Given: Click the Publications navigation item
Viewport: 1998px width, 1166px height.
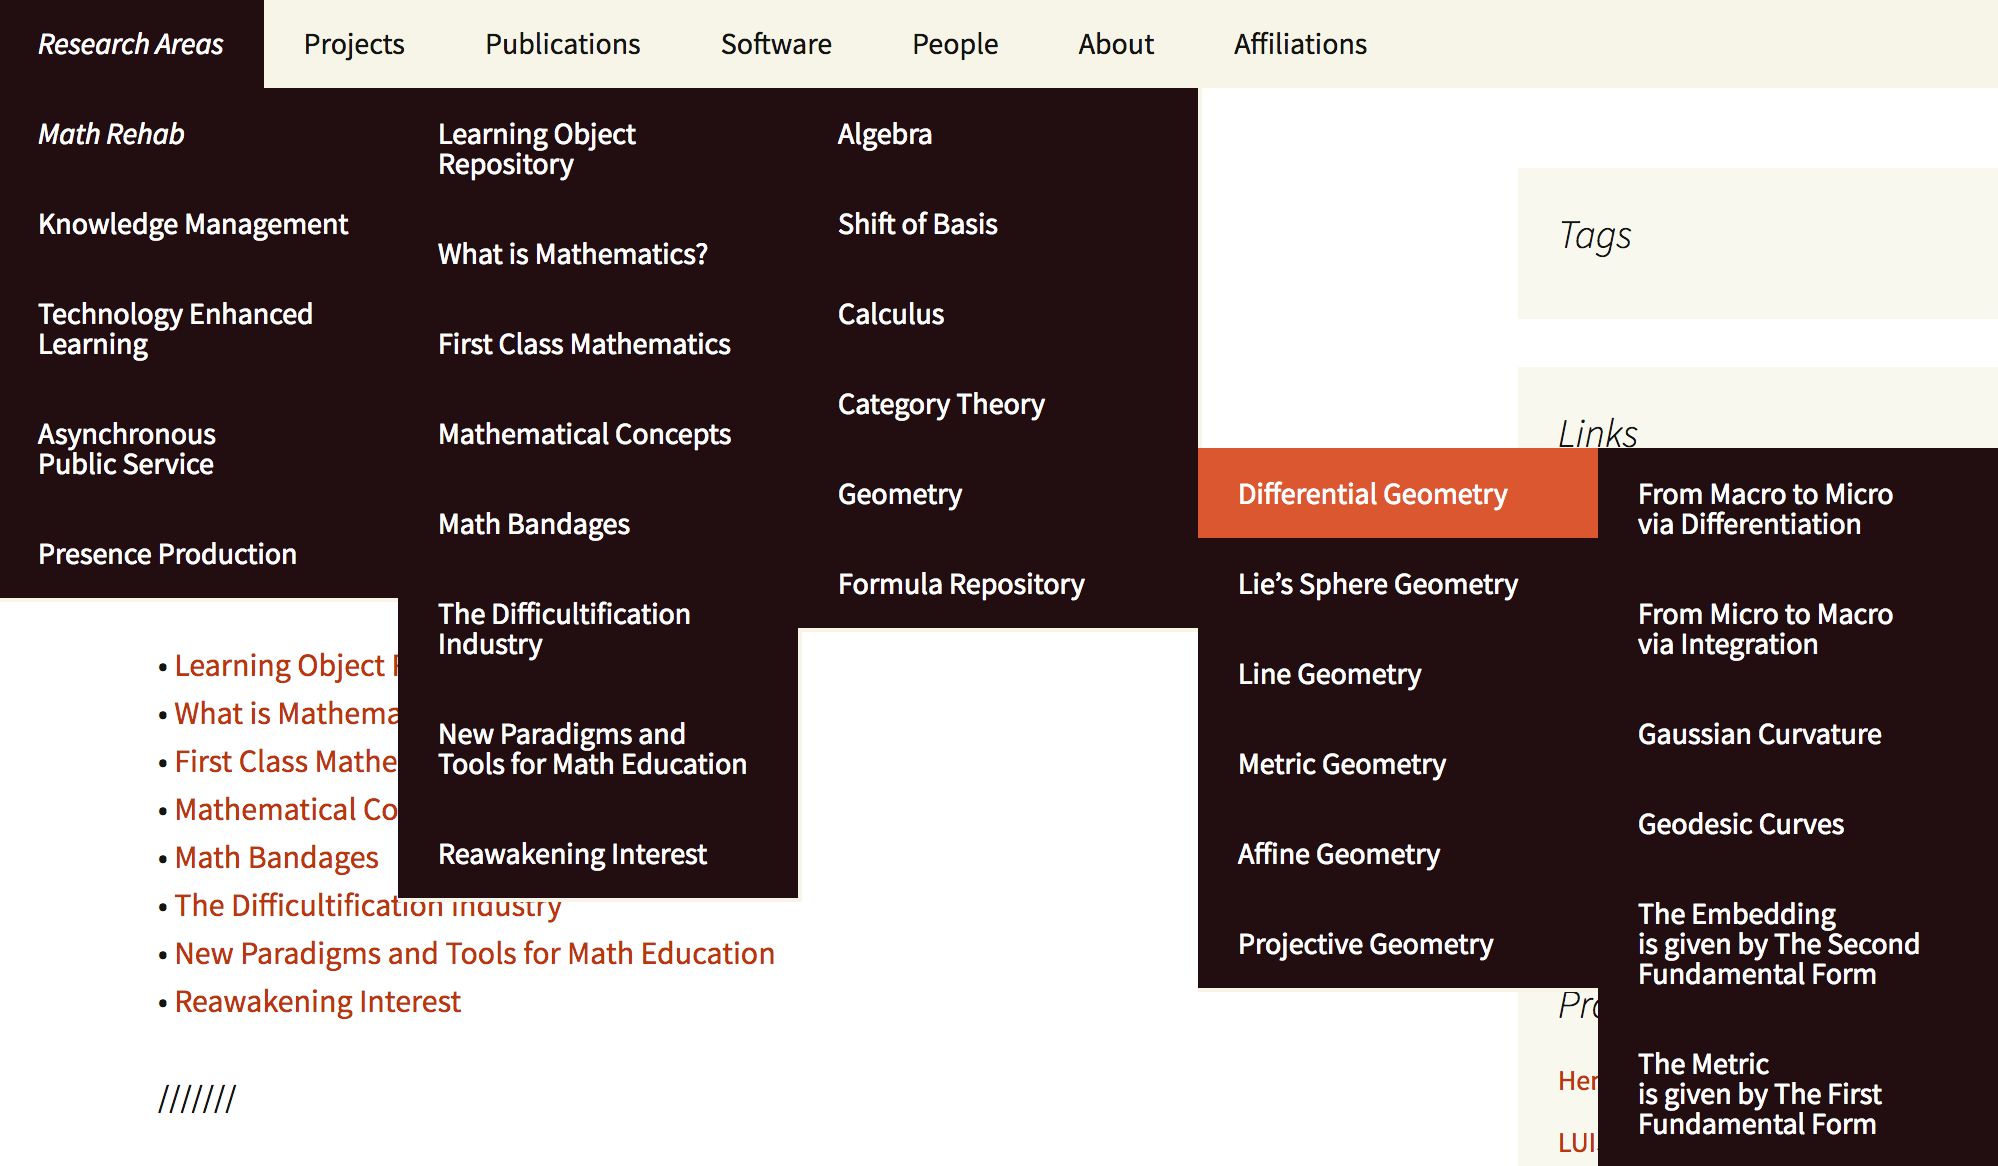Looking at the screenshot, I should [562, 44].
